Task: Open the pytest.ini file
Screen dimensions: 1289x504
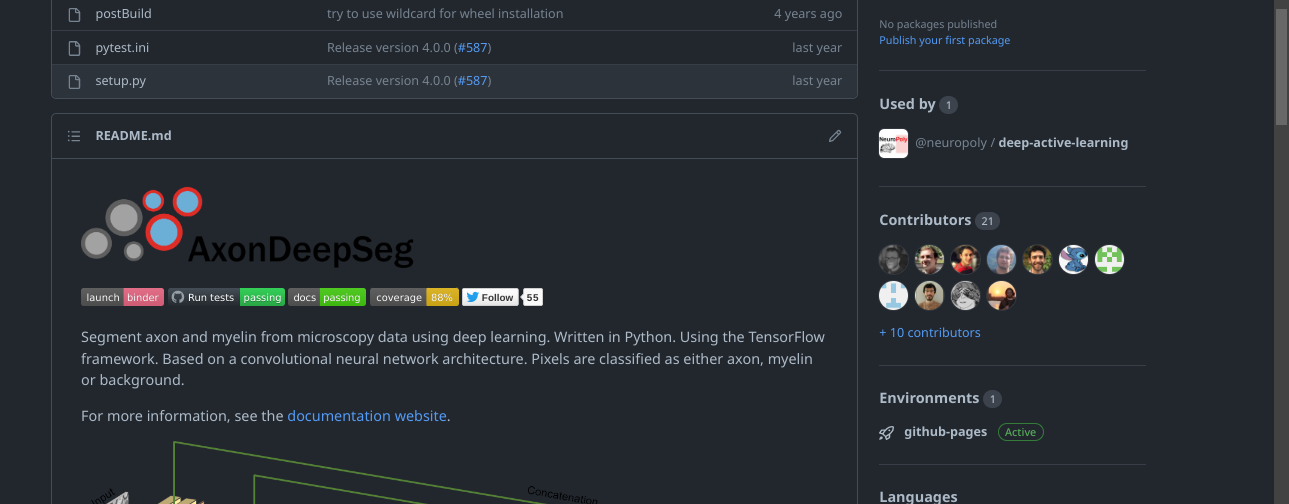Action: pos(122,48)
